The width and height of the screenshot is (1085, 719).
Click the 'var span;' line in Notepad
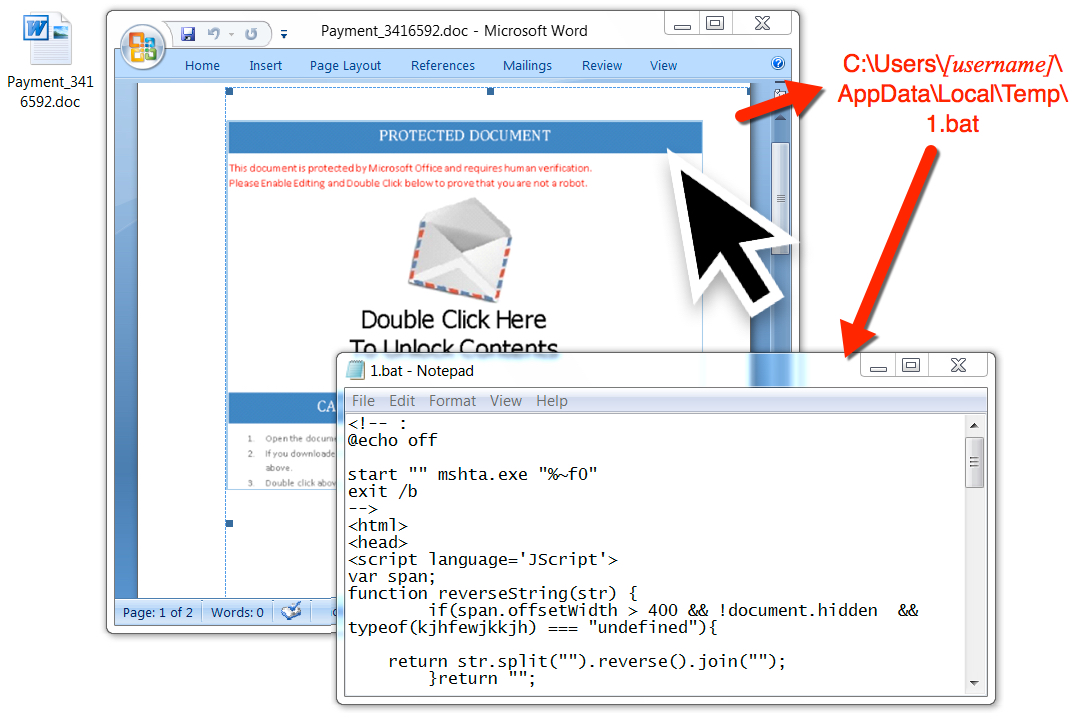coord(392,576)
